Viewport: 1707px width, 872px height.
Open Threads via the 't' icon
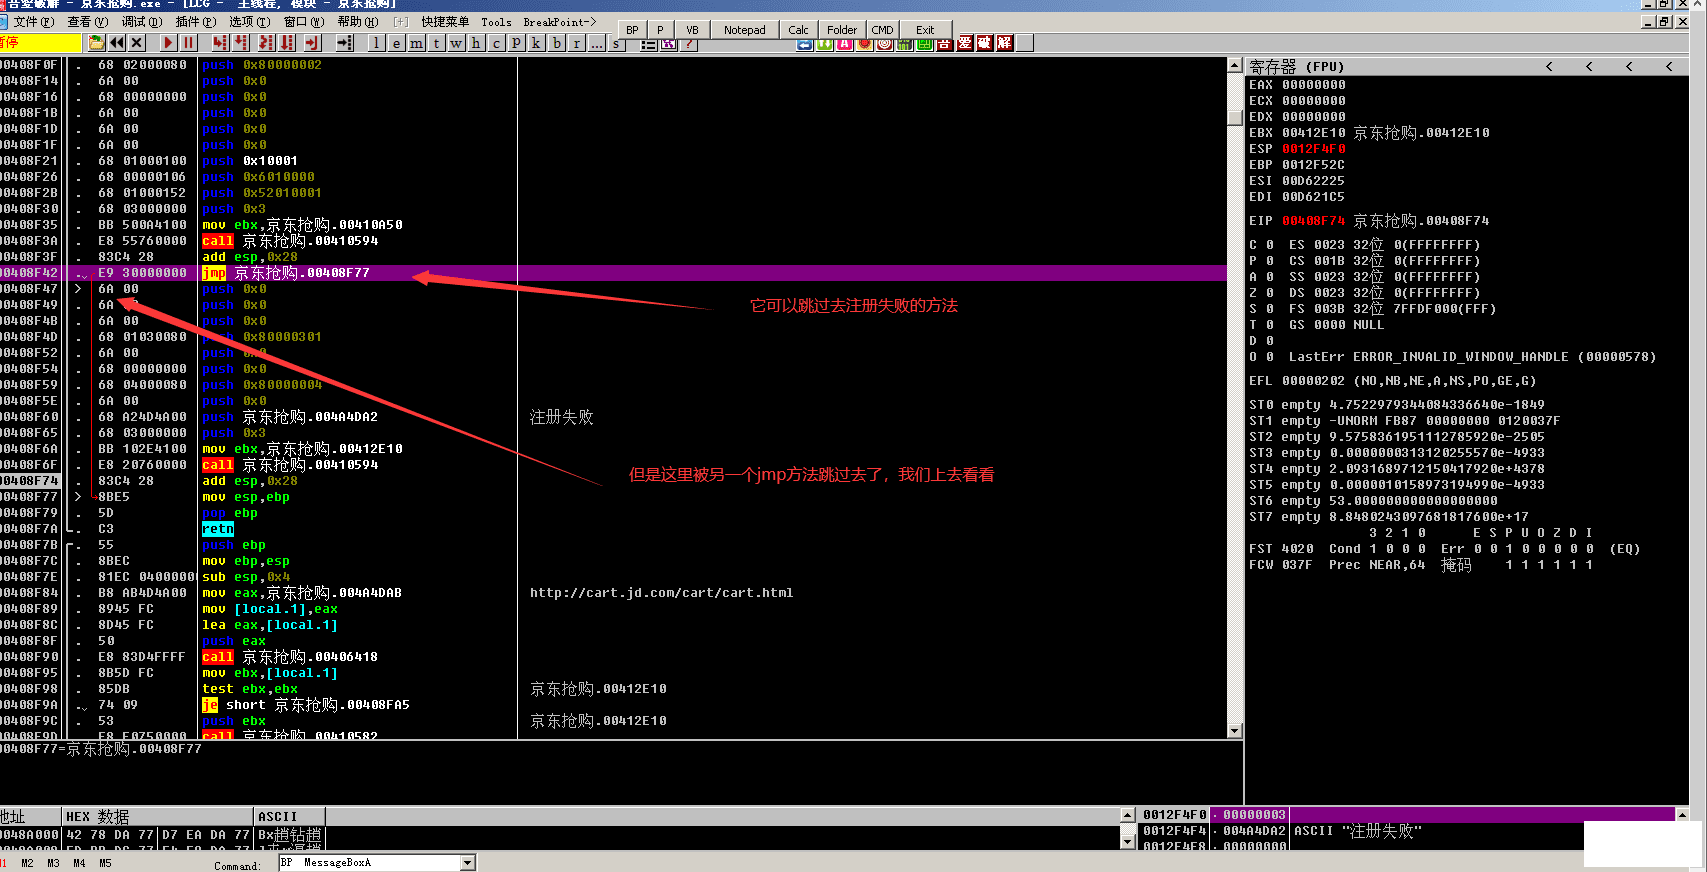436,42
